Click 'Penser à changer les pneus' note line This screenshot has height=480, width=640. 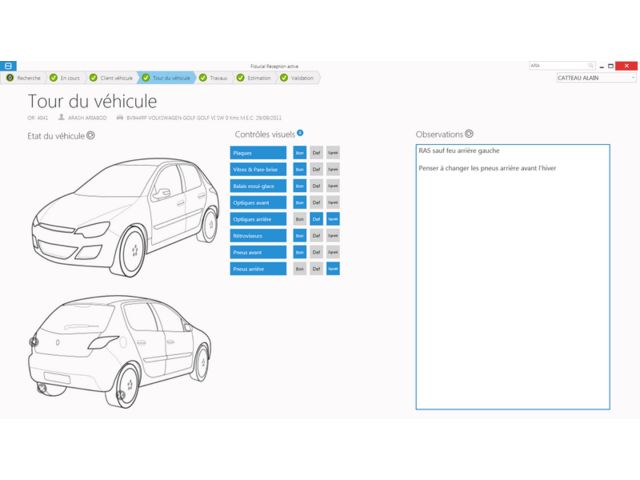487,168
